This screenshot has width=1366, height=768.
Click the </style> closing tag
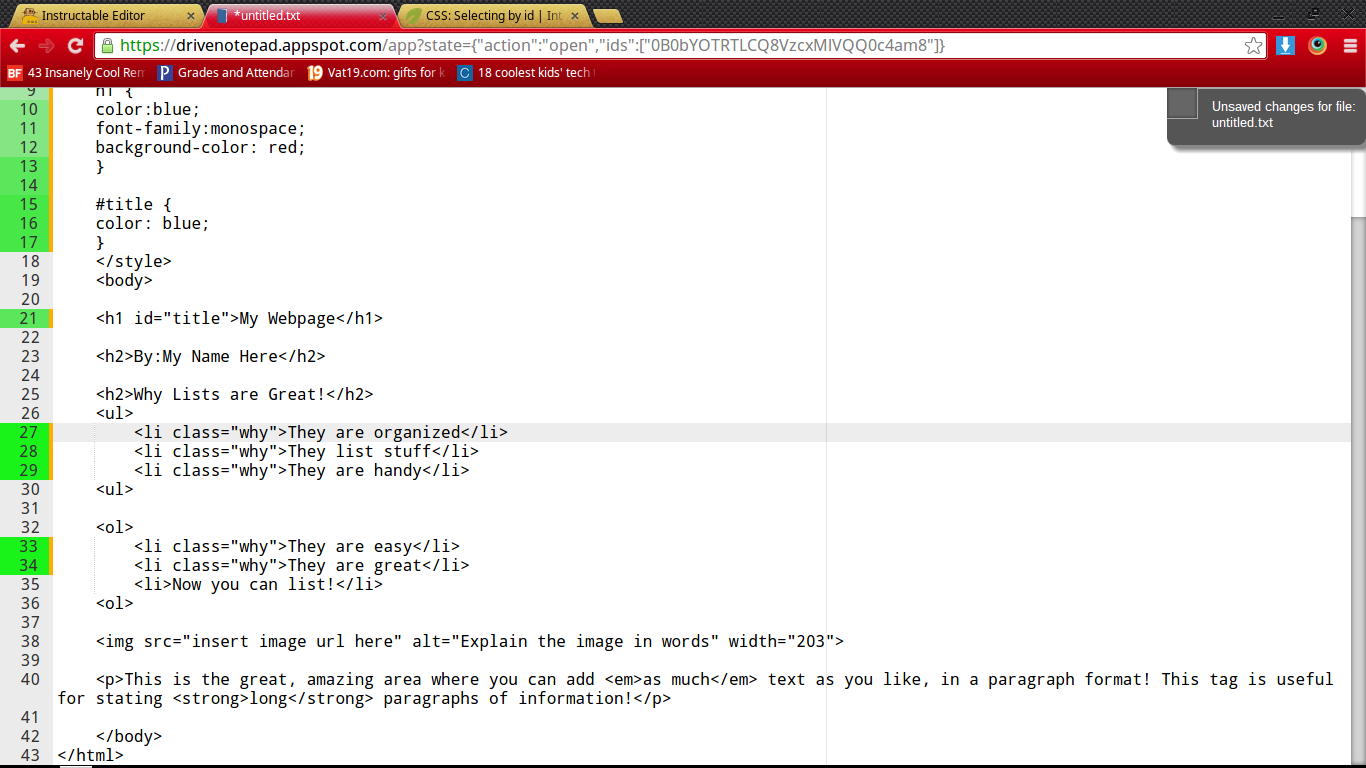tap(134, 261)
